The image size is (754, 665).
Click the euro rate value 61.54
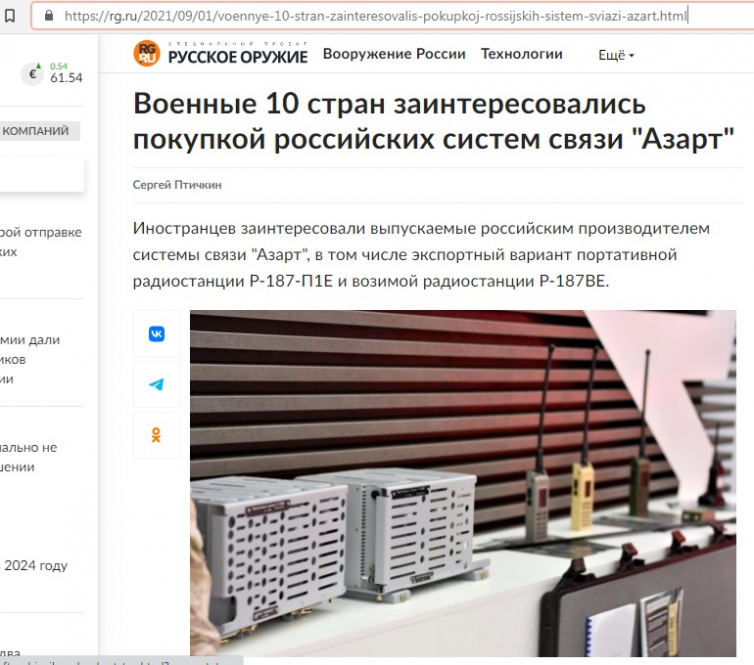click(66, 77)
